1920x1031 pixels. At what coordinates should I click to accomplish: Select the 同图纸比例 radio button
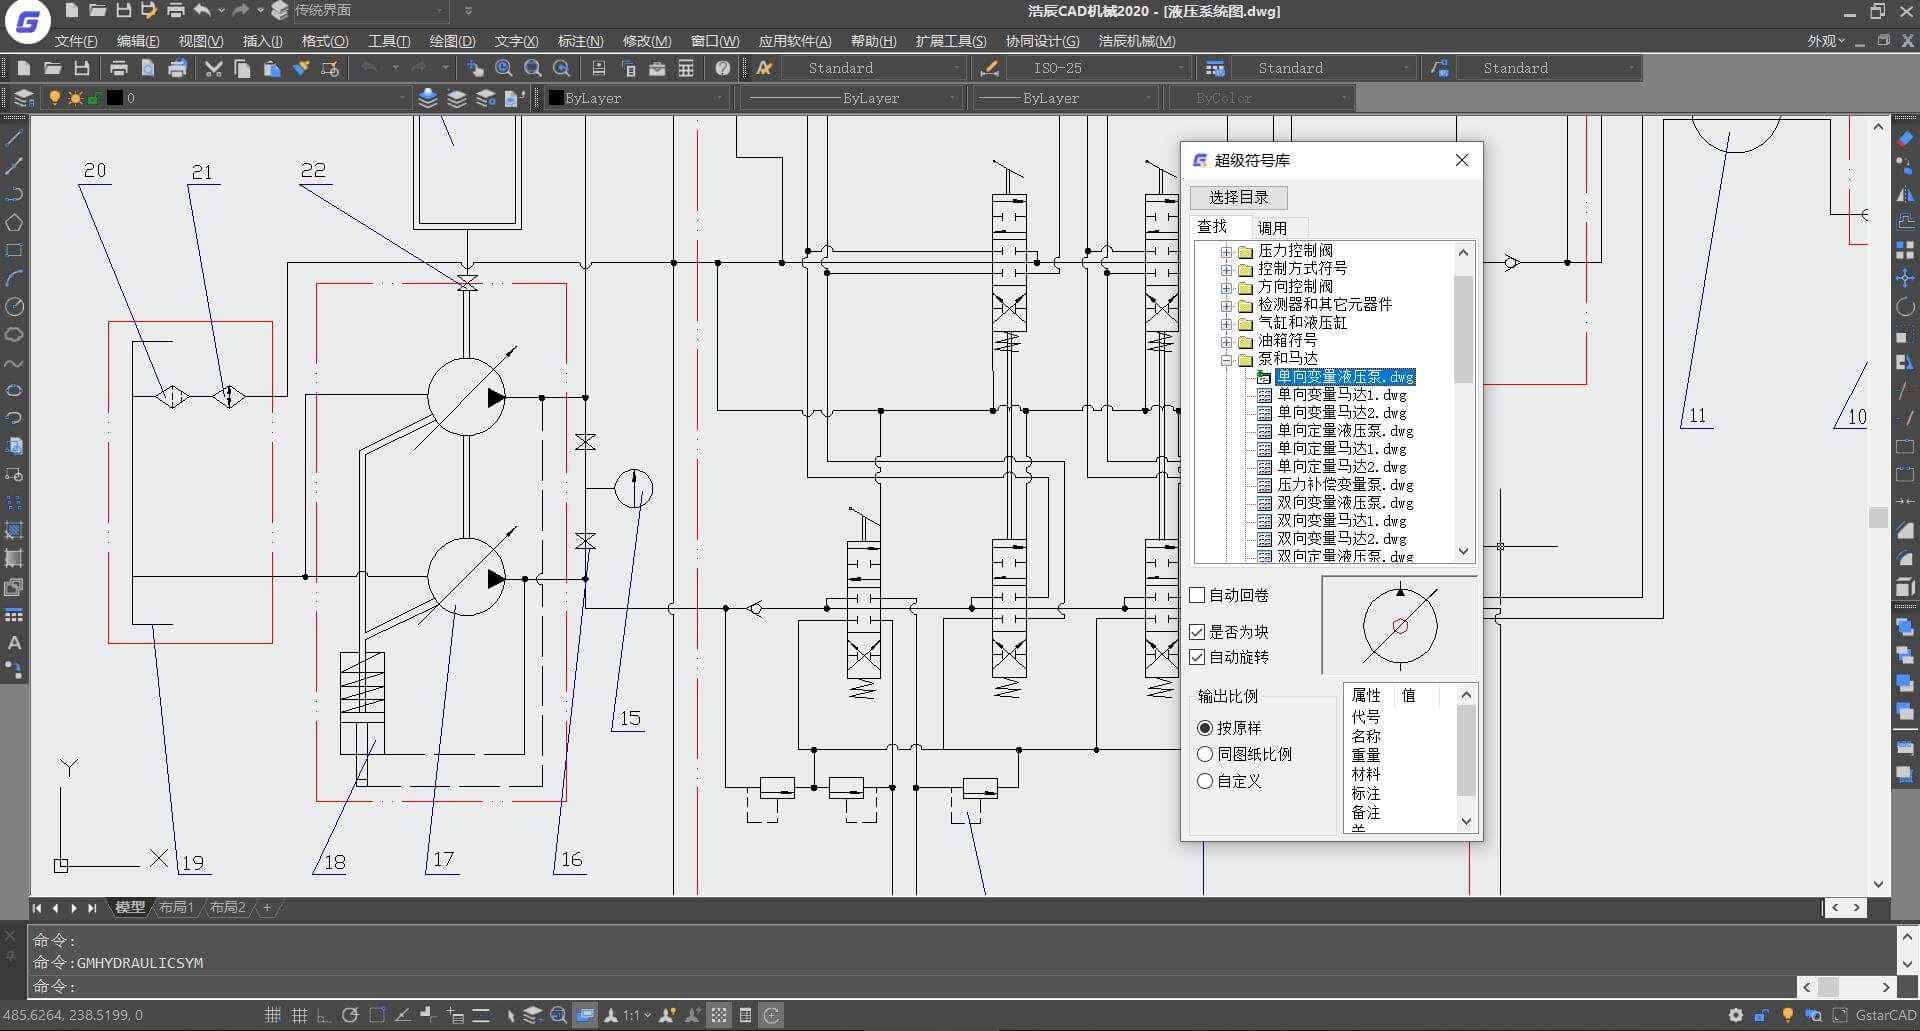1205,754
